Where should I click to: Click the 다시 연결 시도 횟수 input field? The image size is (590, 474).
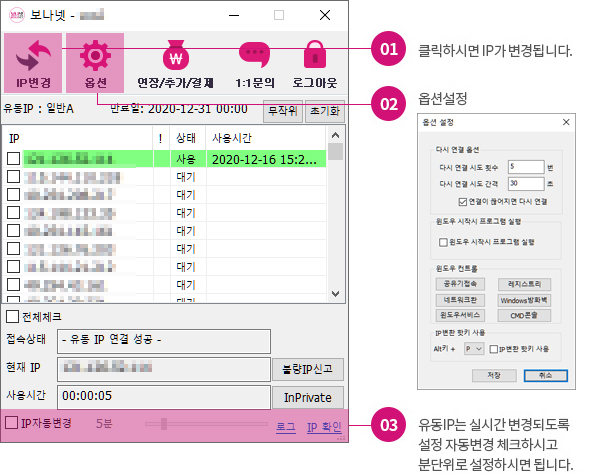pos(526,167)
